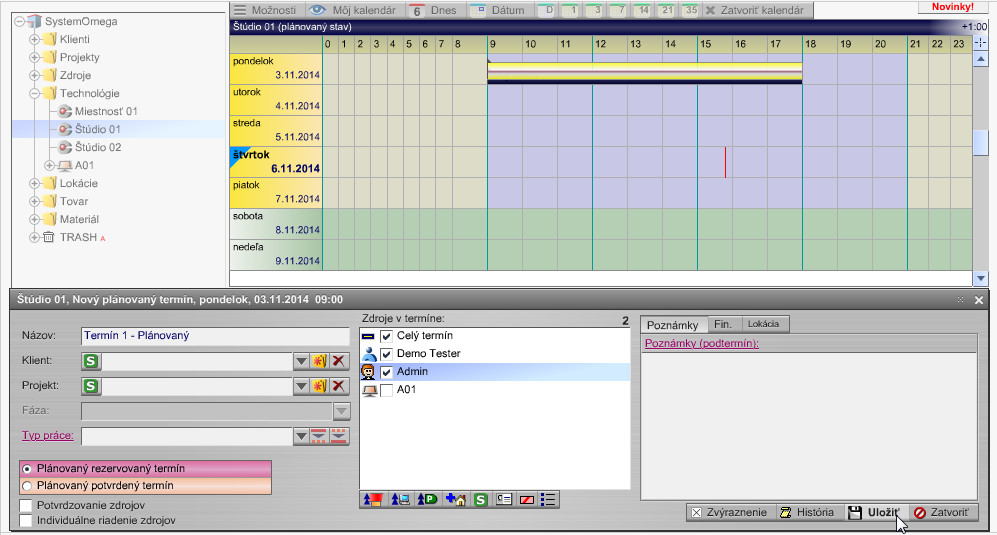Switch to the Fin. tab
The width and height of the screenshot is (997, 535).
(723, 324)
